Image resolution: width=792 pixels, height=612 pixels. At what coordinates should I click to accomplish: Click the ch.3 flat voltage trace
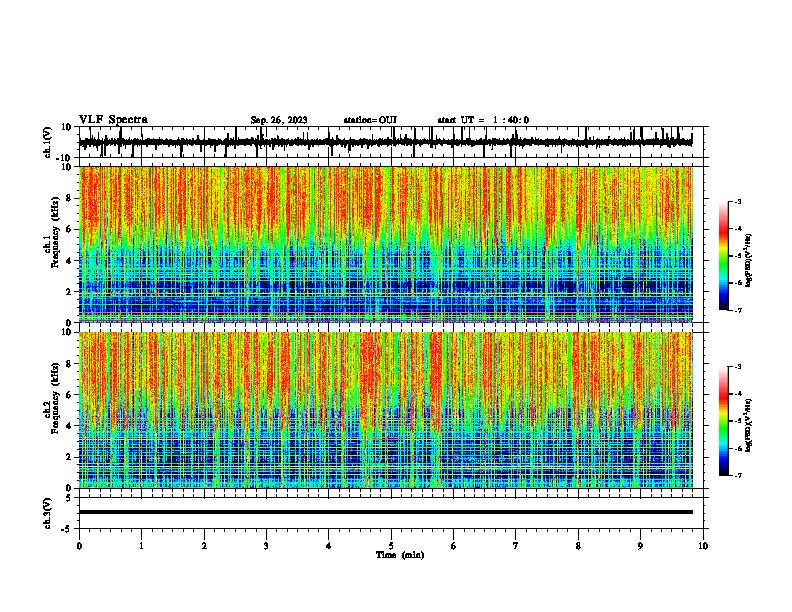(x=385, y=512)
